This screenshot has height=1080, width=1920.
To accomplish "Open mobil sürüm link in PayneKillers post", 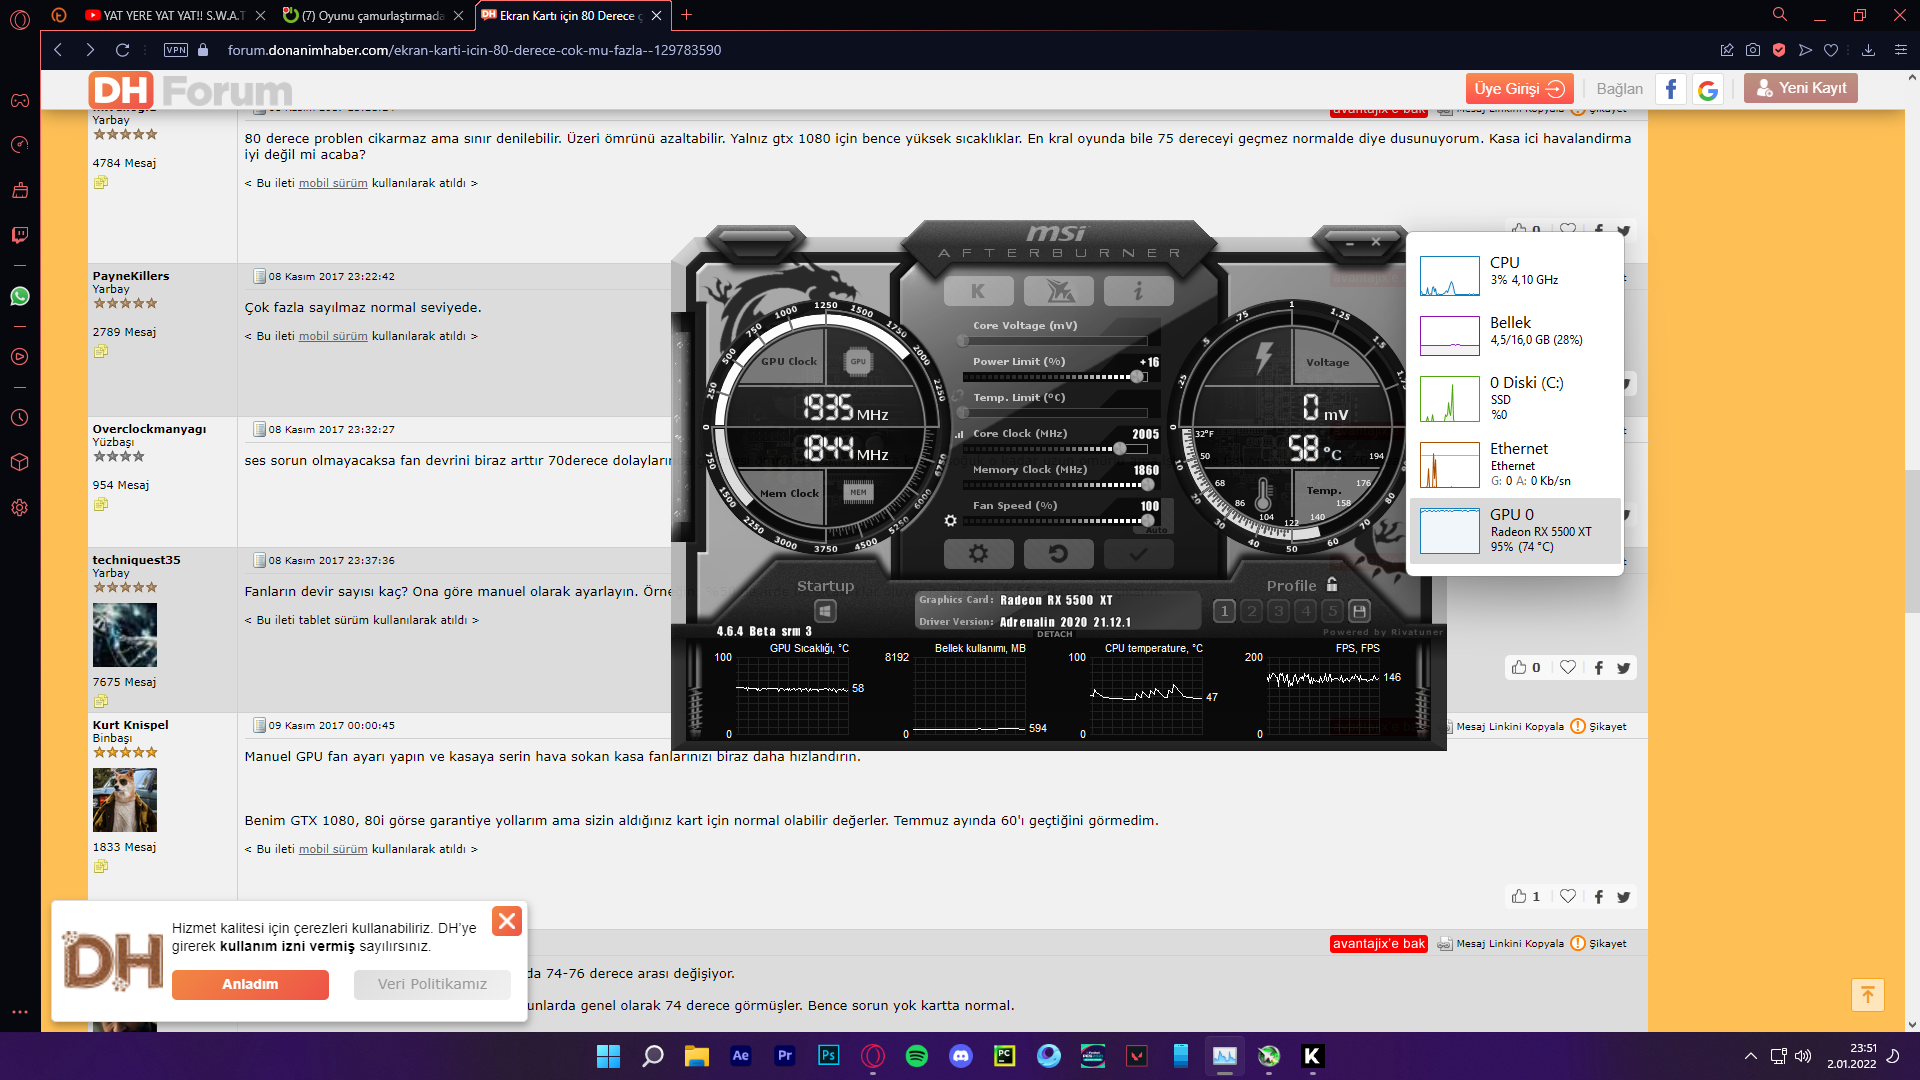I will click(333, 336).
